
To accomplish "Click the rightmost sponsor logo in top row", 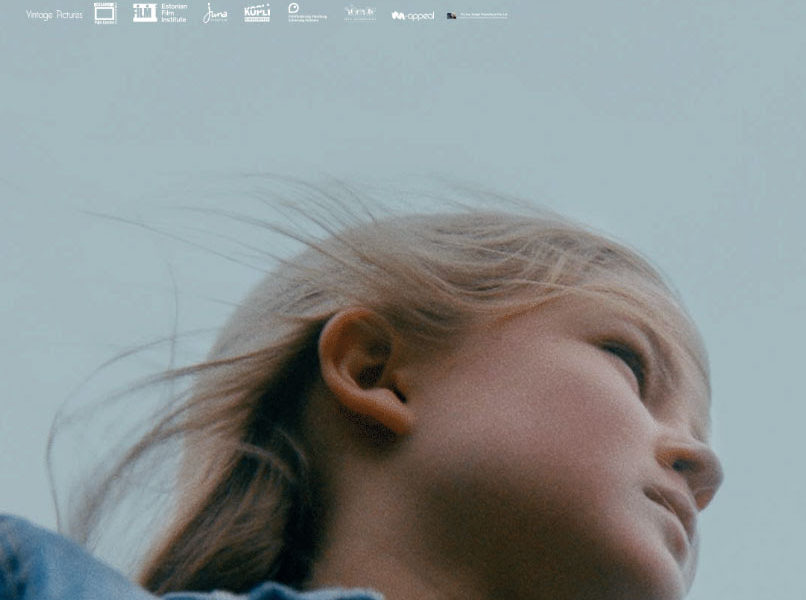I will coord(477,15).
